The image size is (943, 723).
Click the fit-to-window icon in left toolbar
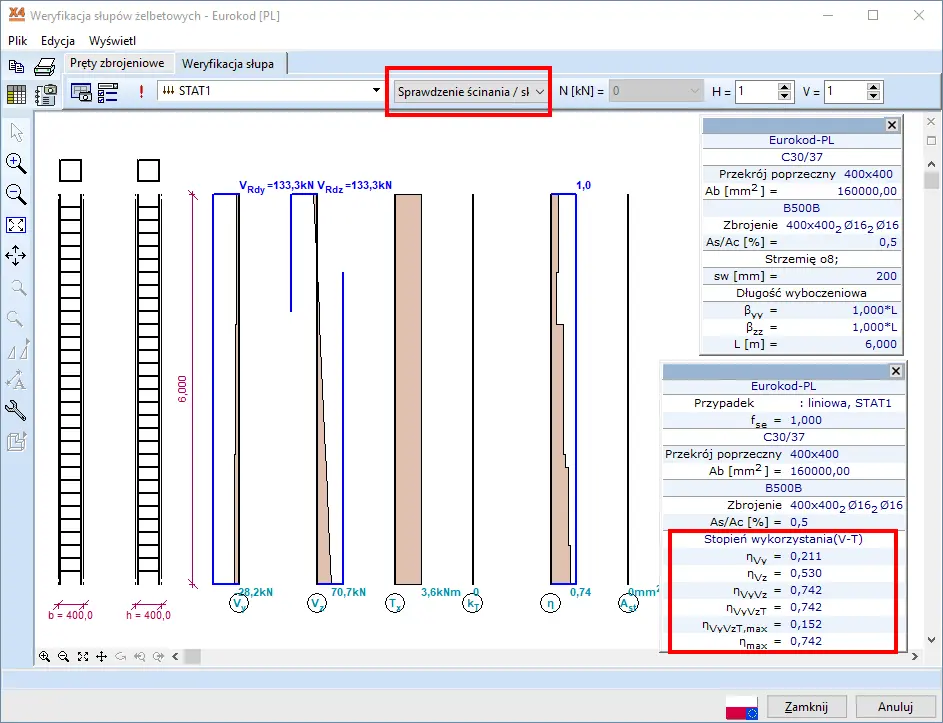[16, 225]
